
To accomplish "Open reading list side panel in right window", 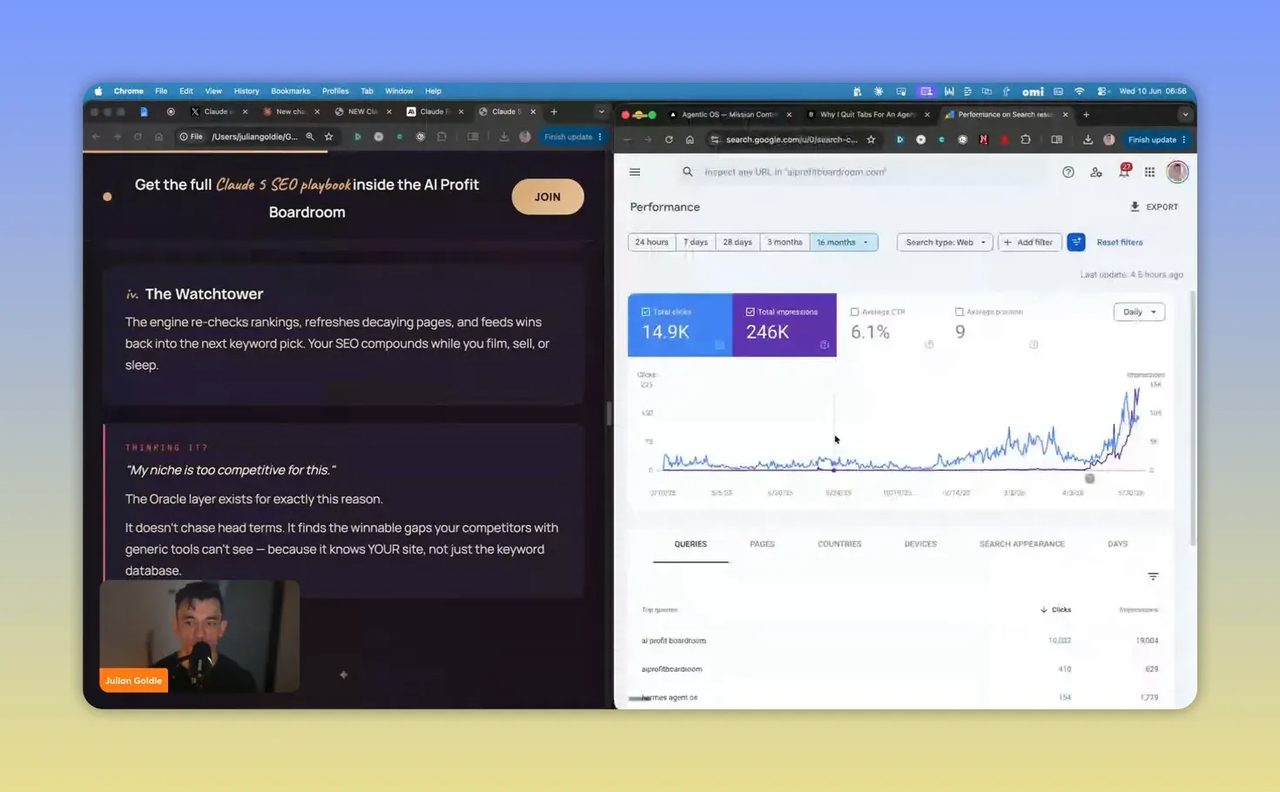I will 1058,139.
